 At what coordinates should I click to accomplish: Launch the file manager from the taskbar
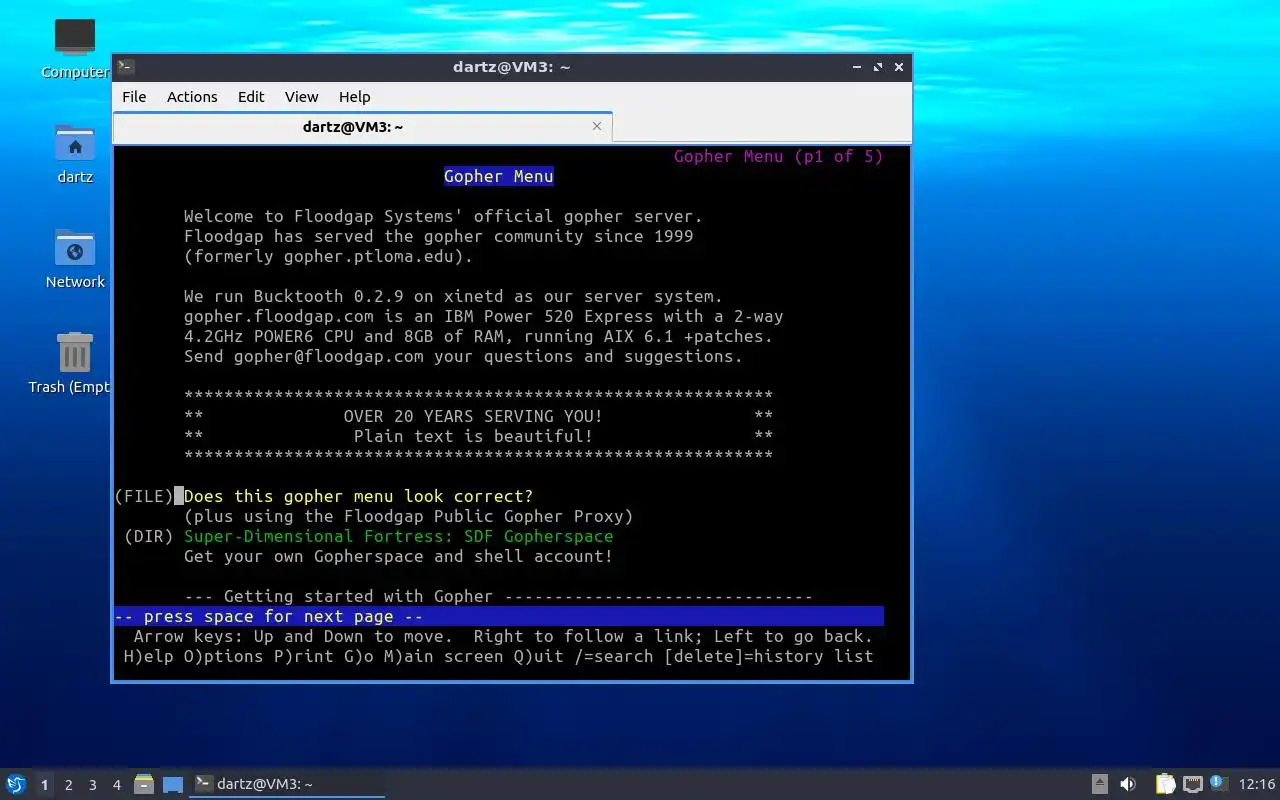(x=144, y=784)
